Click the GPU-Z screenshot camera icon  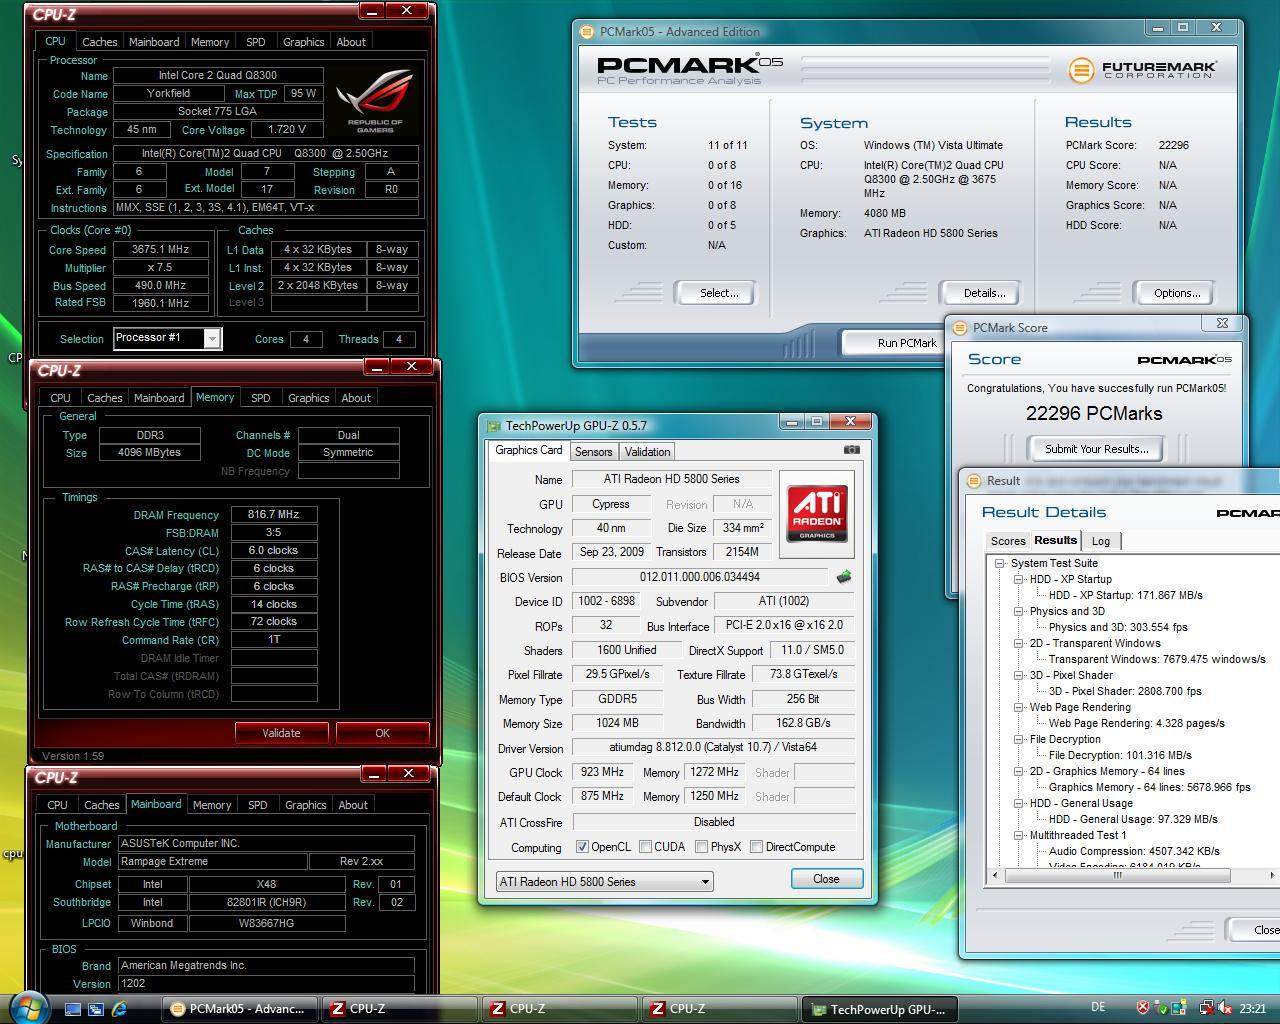pos(851,450)
